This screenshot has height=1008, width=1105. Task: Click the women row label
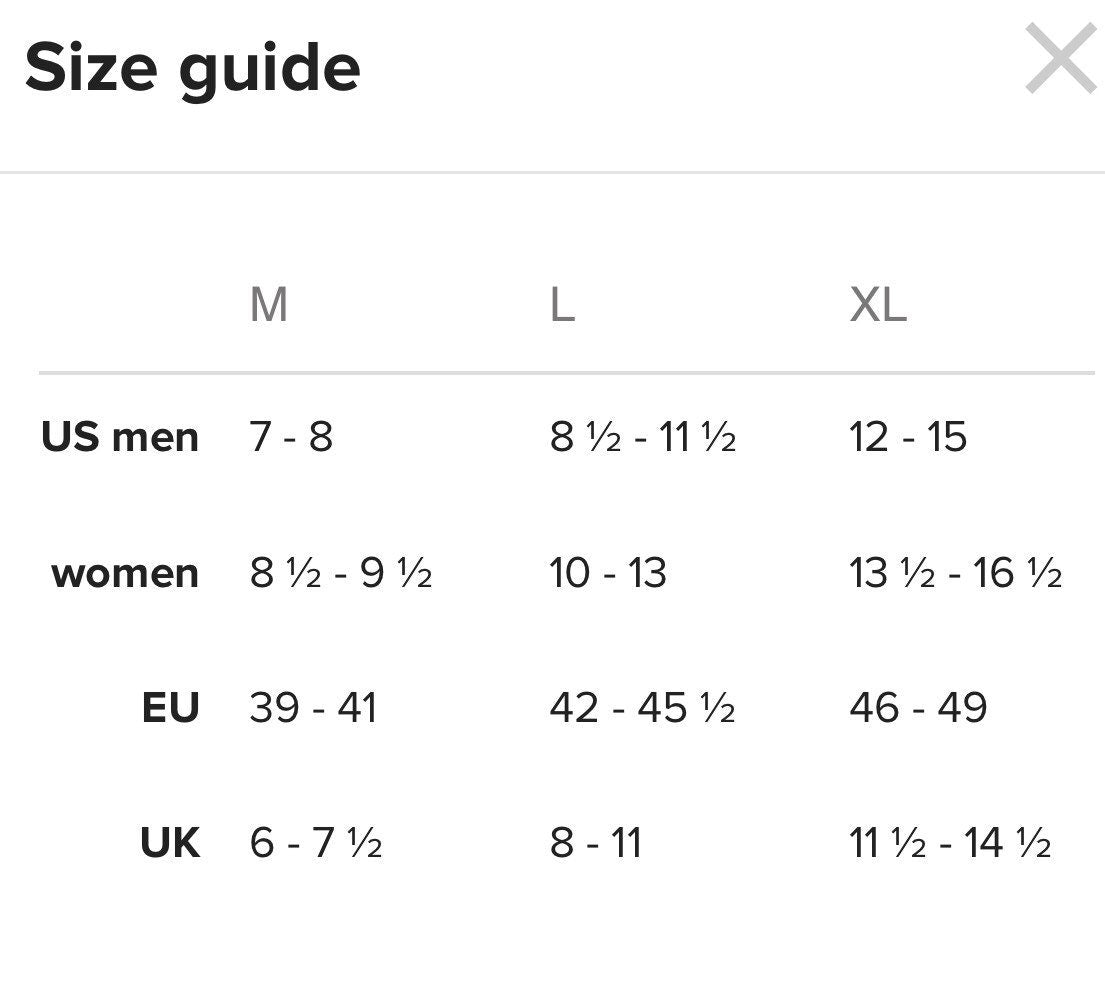pos(125,572)
